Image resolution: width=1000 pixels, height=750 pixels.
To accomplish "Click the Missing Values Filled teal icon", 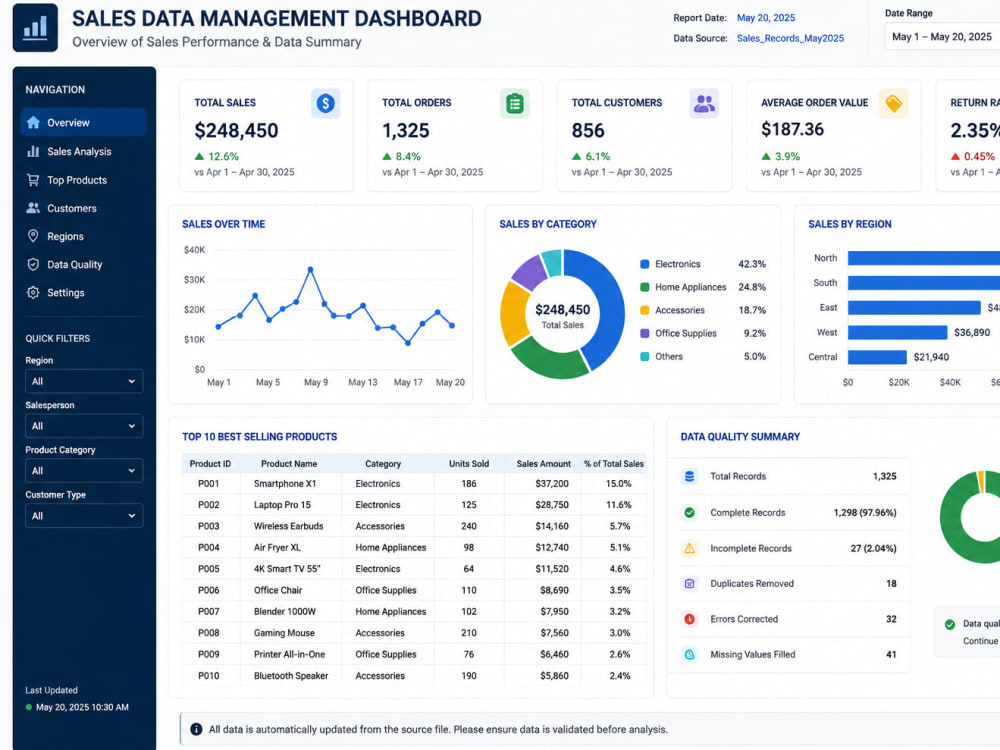I will click(689, 654).
